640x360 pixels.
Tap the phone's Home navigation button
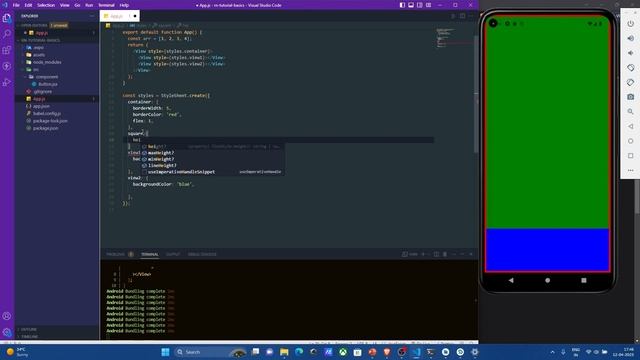click(547, 280)
